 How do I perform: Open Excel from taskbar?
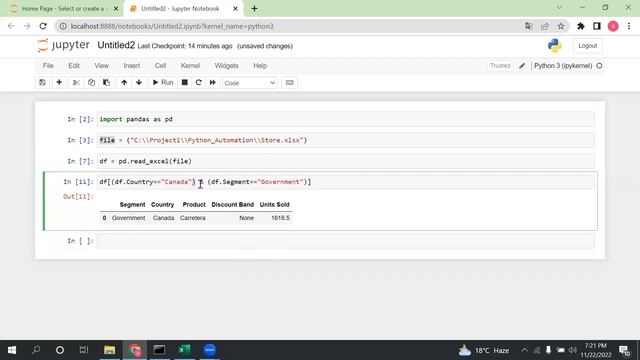point(184,350)
